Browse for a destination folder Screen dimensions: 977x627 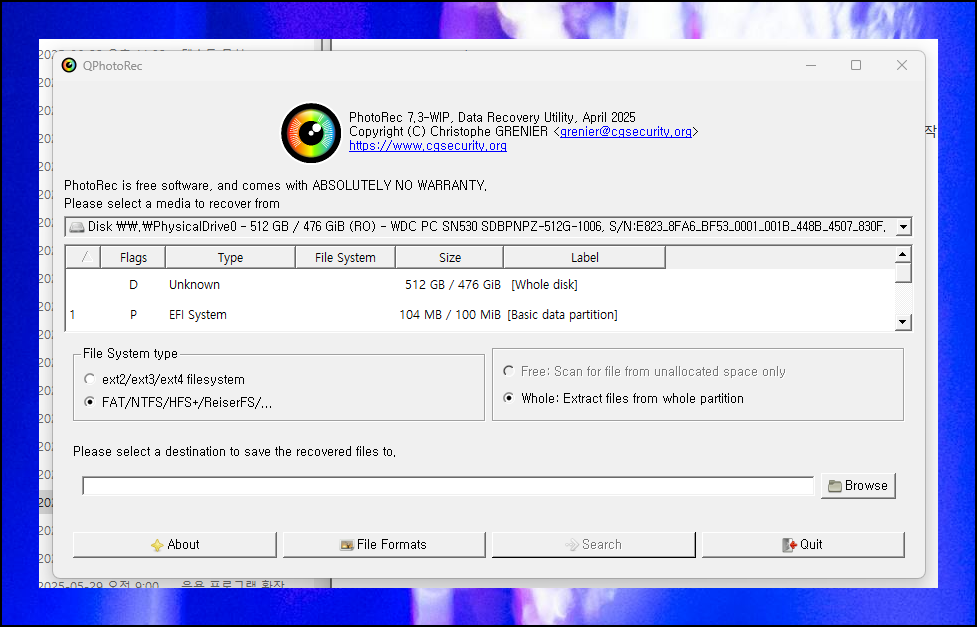(x=858, y=486)
